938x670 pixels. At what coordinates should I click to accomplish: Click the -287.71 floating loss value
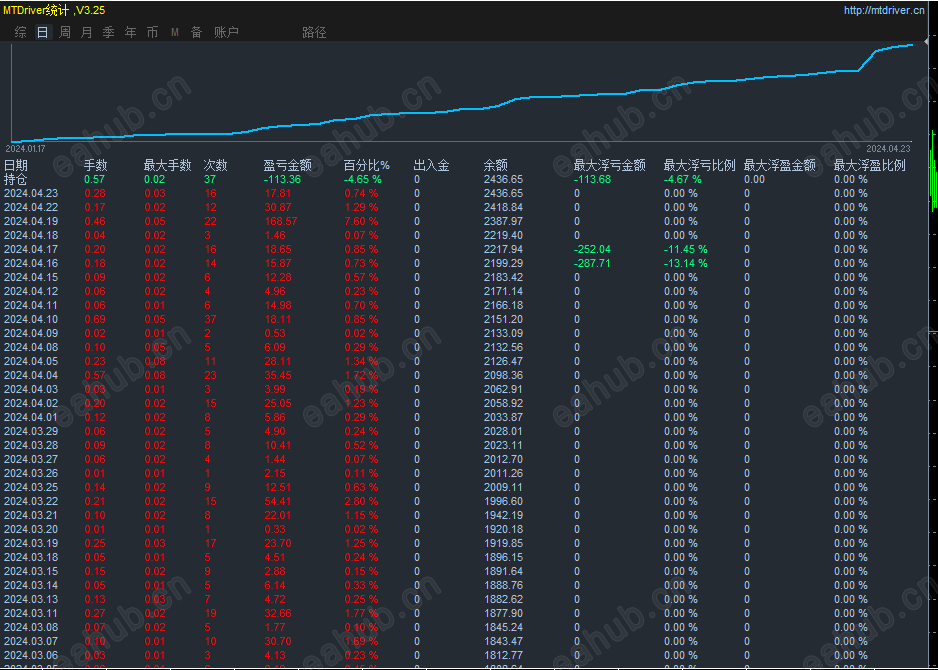pyautogui.click(x=592, y=263)
